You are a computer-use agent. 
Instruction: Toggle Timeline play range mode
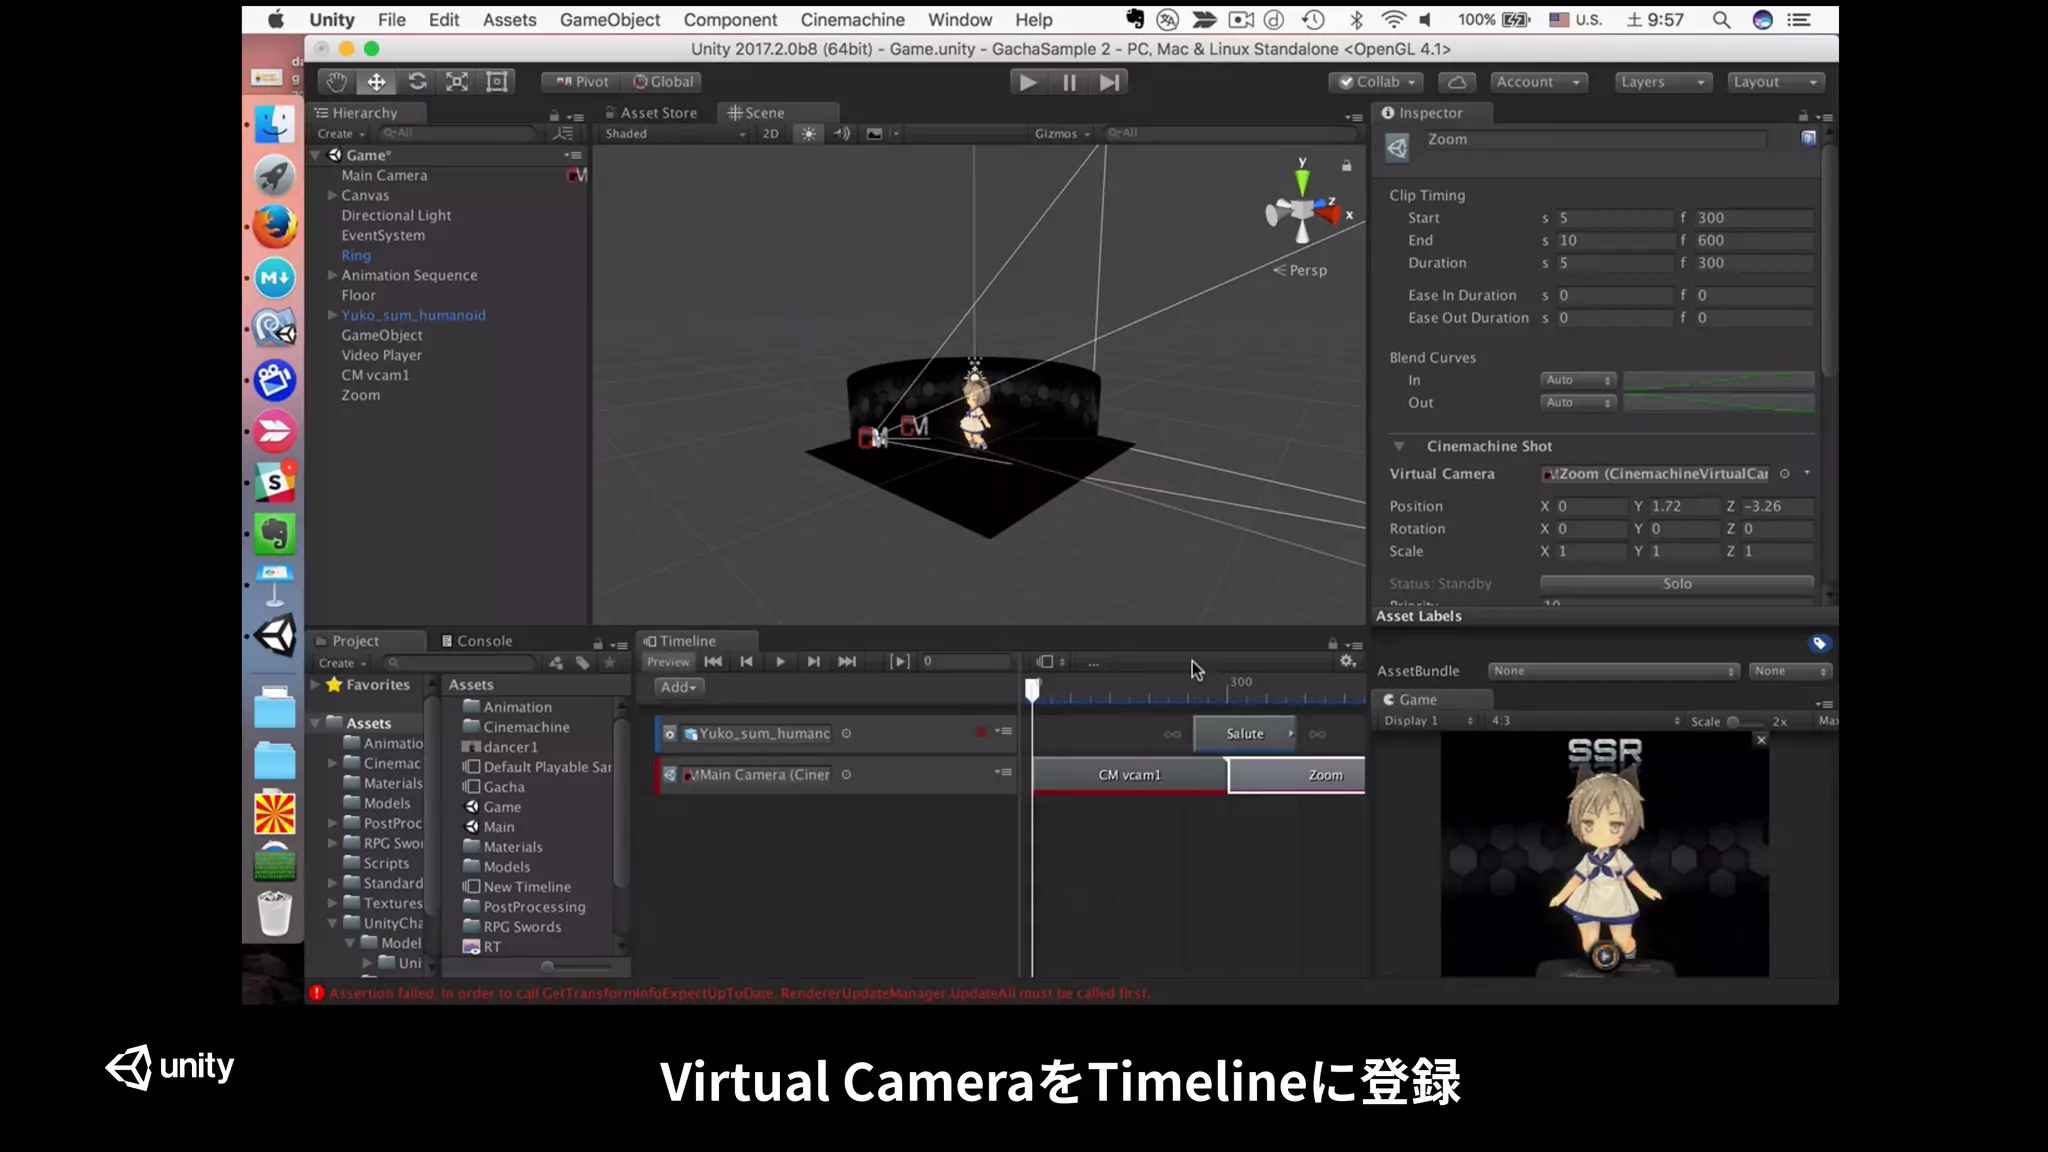click(x=900, y=661)
